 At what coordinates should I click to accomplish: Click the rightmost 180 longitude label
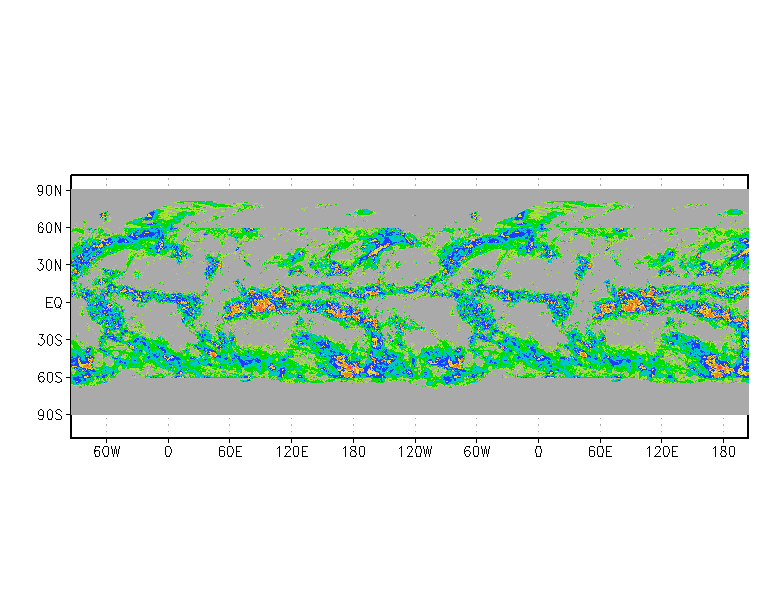[x=724, y=452]
